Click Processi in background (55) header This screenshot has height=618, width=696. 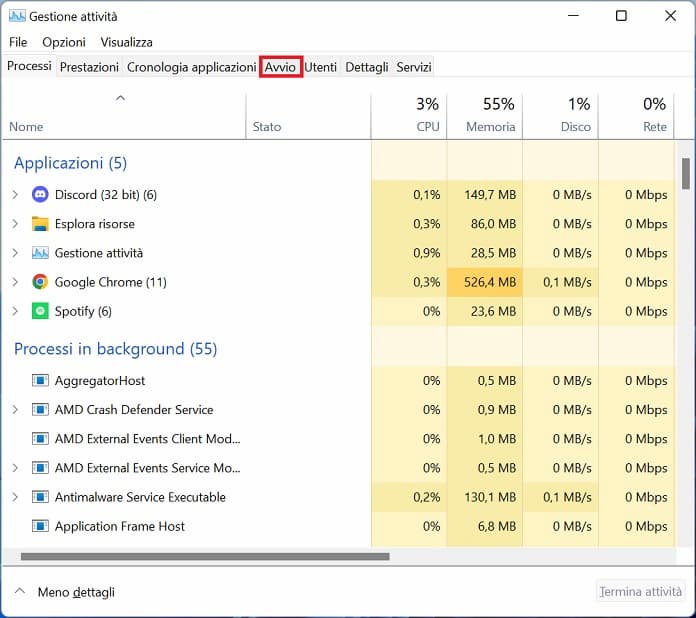pos(115,349)
